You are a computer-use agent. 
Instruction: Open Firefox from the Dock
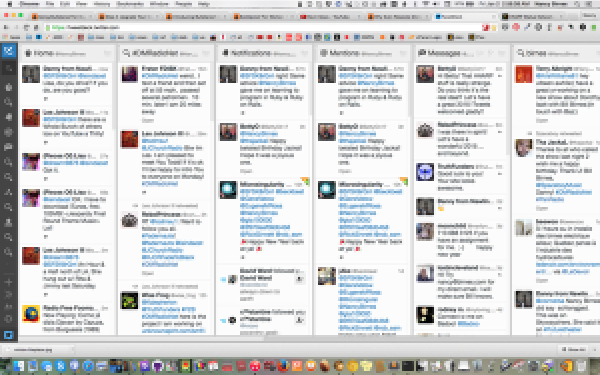283,366
